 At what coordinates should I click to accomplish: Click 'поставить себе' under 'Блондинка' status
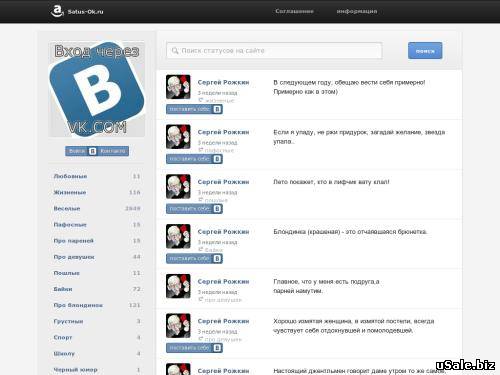click(194, 258)
